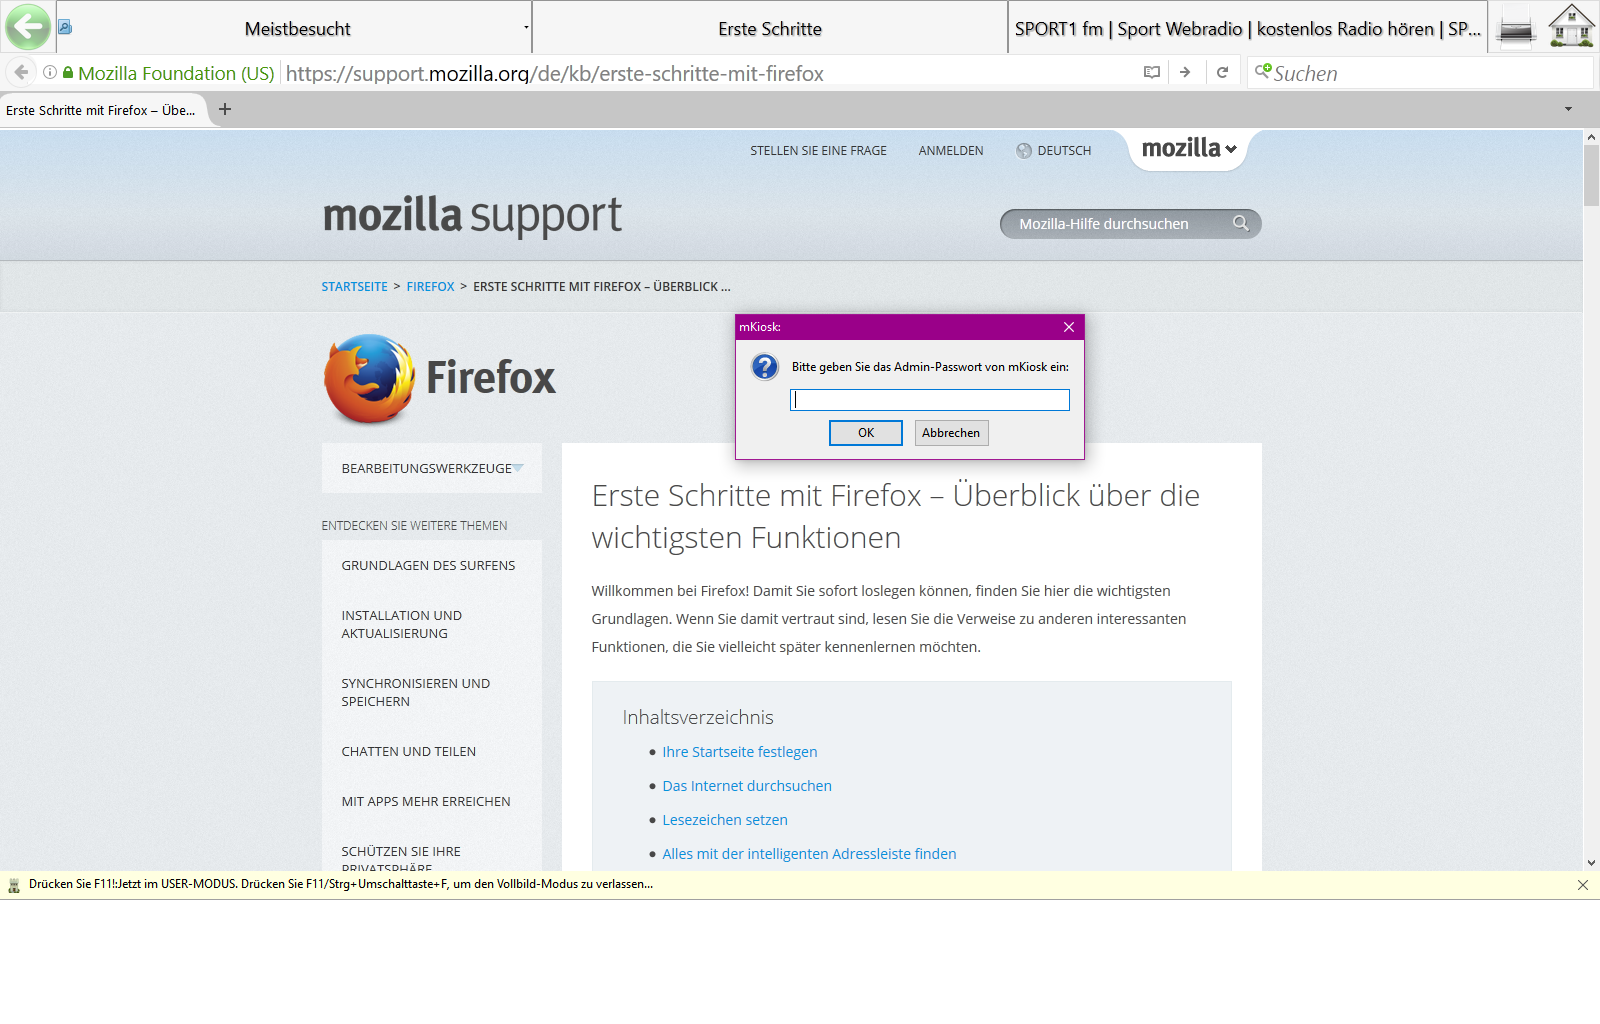Open Grundlagen des Surfens topic
Image resolution: width=1600 pixels, height=1024 pixels.
pyautogui.click(x=428, y=566)
